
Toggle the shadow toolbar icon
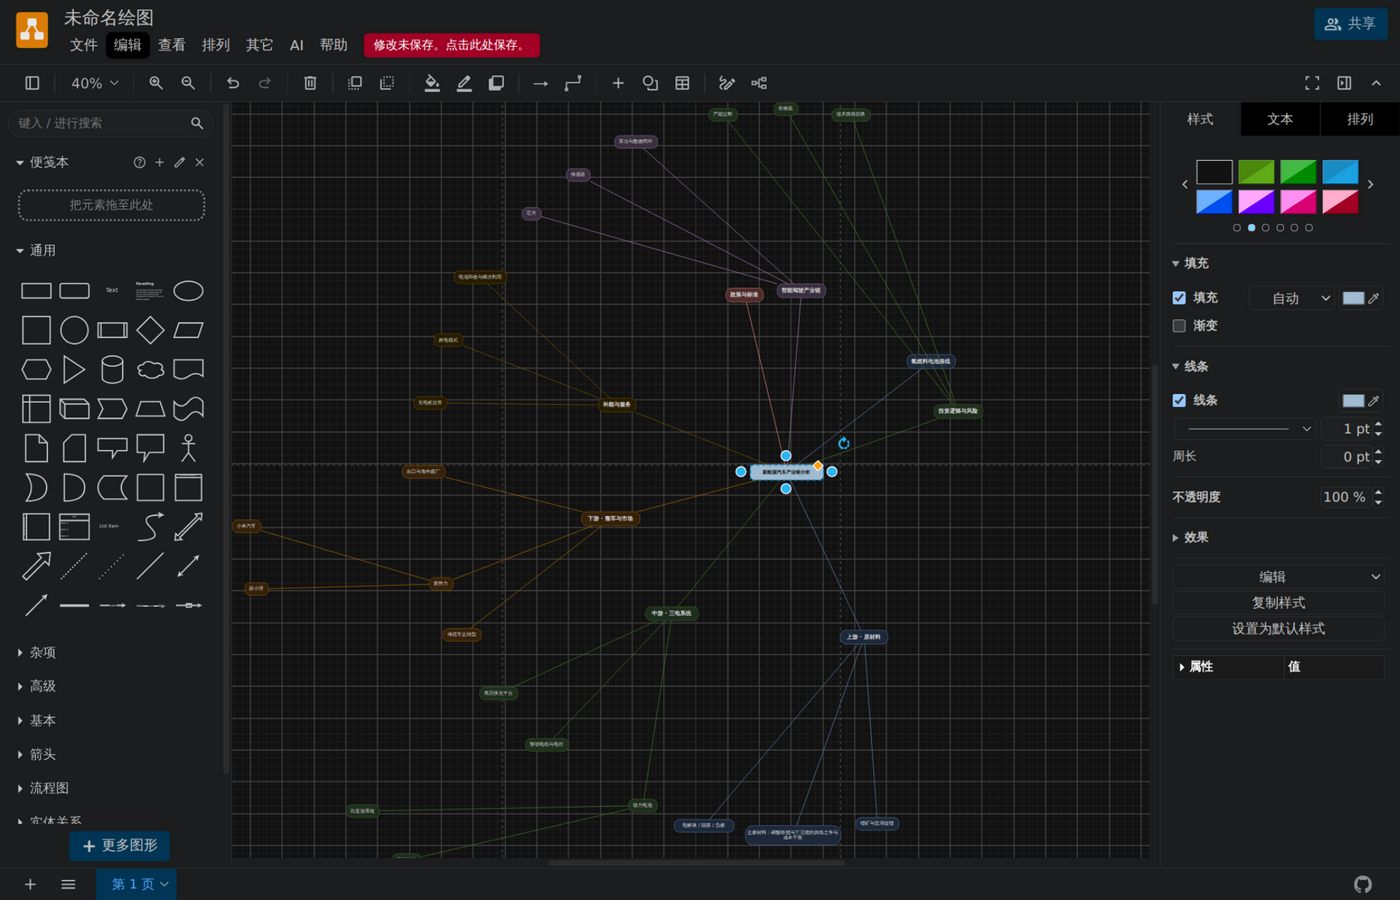pos(496,83)
